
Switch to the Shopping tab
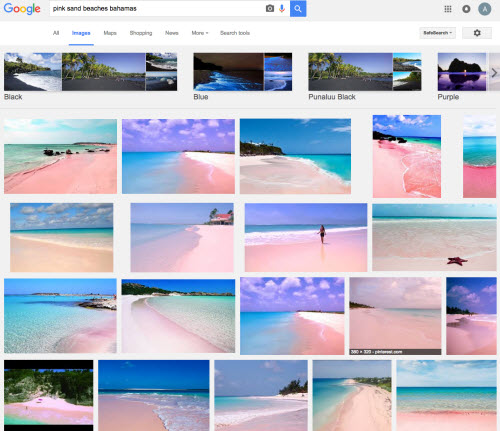[x=141, y=33]
